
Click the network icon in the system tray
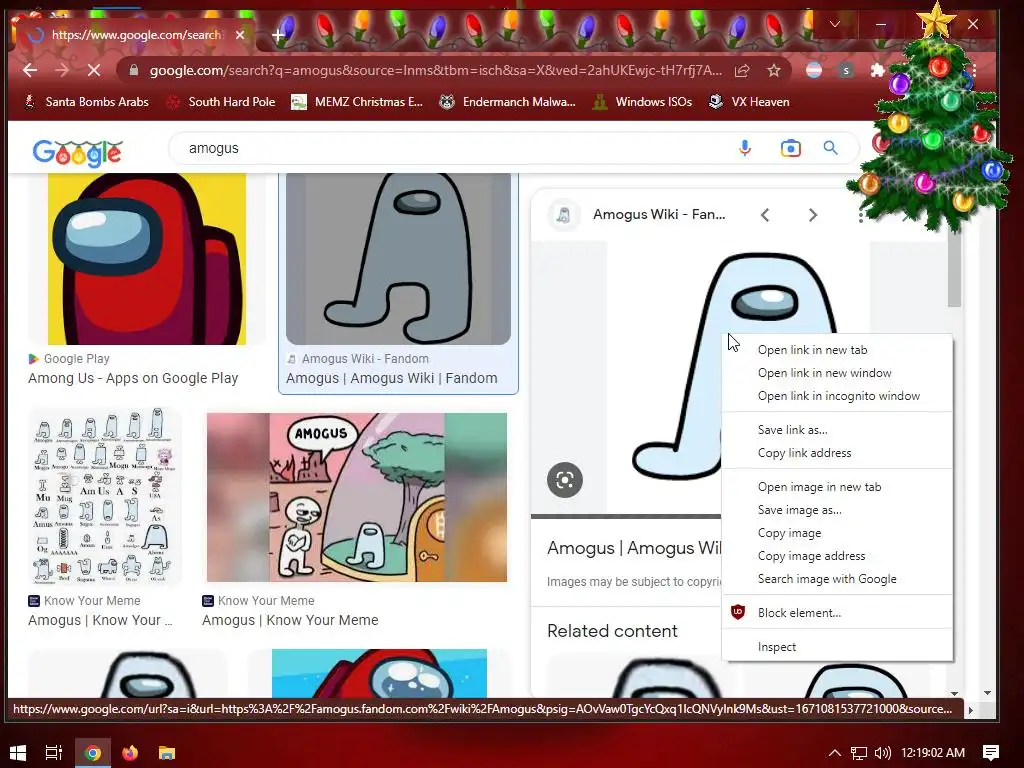[x=858, y=753]
